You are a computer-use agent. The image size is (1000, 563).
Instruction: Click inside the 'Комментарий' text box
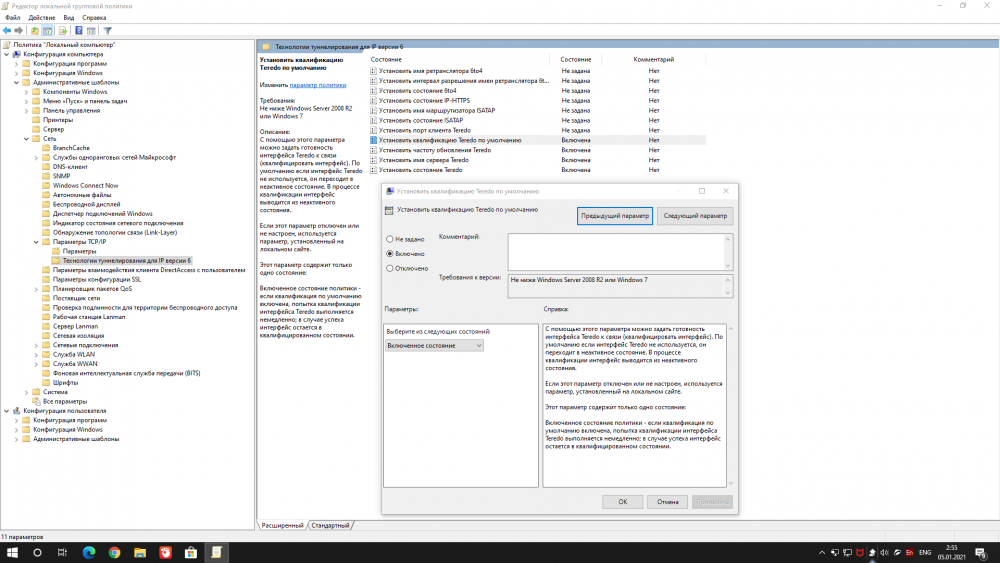click(x=616, y=251)
